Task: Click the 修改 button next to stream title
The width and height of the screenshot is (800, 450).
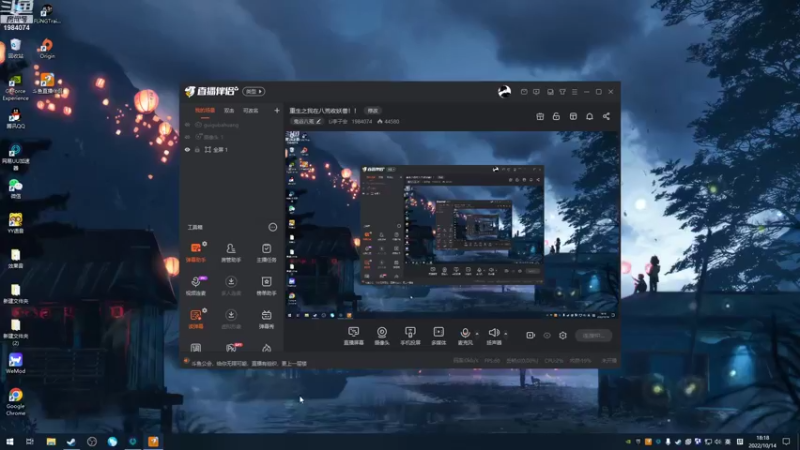Action: [x=373, y=111]
